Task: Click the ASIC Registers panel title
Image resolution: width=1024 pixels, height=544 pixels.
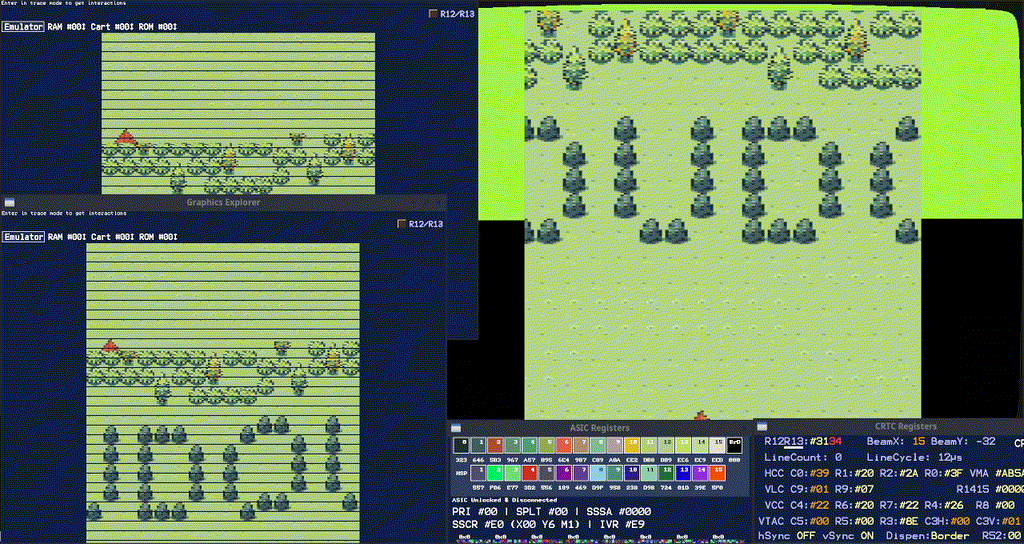Action: click(x=598, y=428)
